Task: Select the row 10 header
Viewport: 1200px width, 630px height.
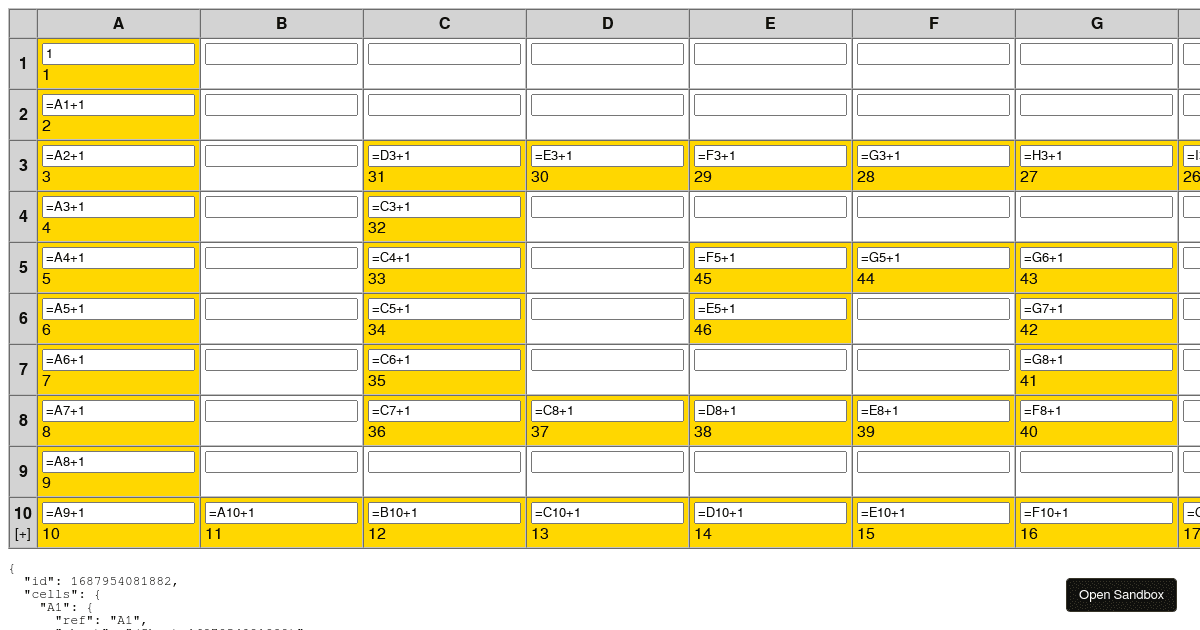Action: [x=22, y=513]
